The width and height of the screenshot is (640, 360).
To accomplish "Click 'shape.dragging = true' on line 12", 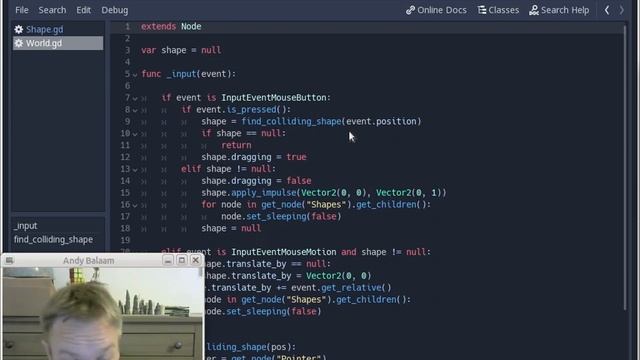I will (x=253, y=157).
